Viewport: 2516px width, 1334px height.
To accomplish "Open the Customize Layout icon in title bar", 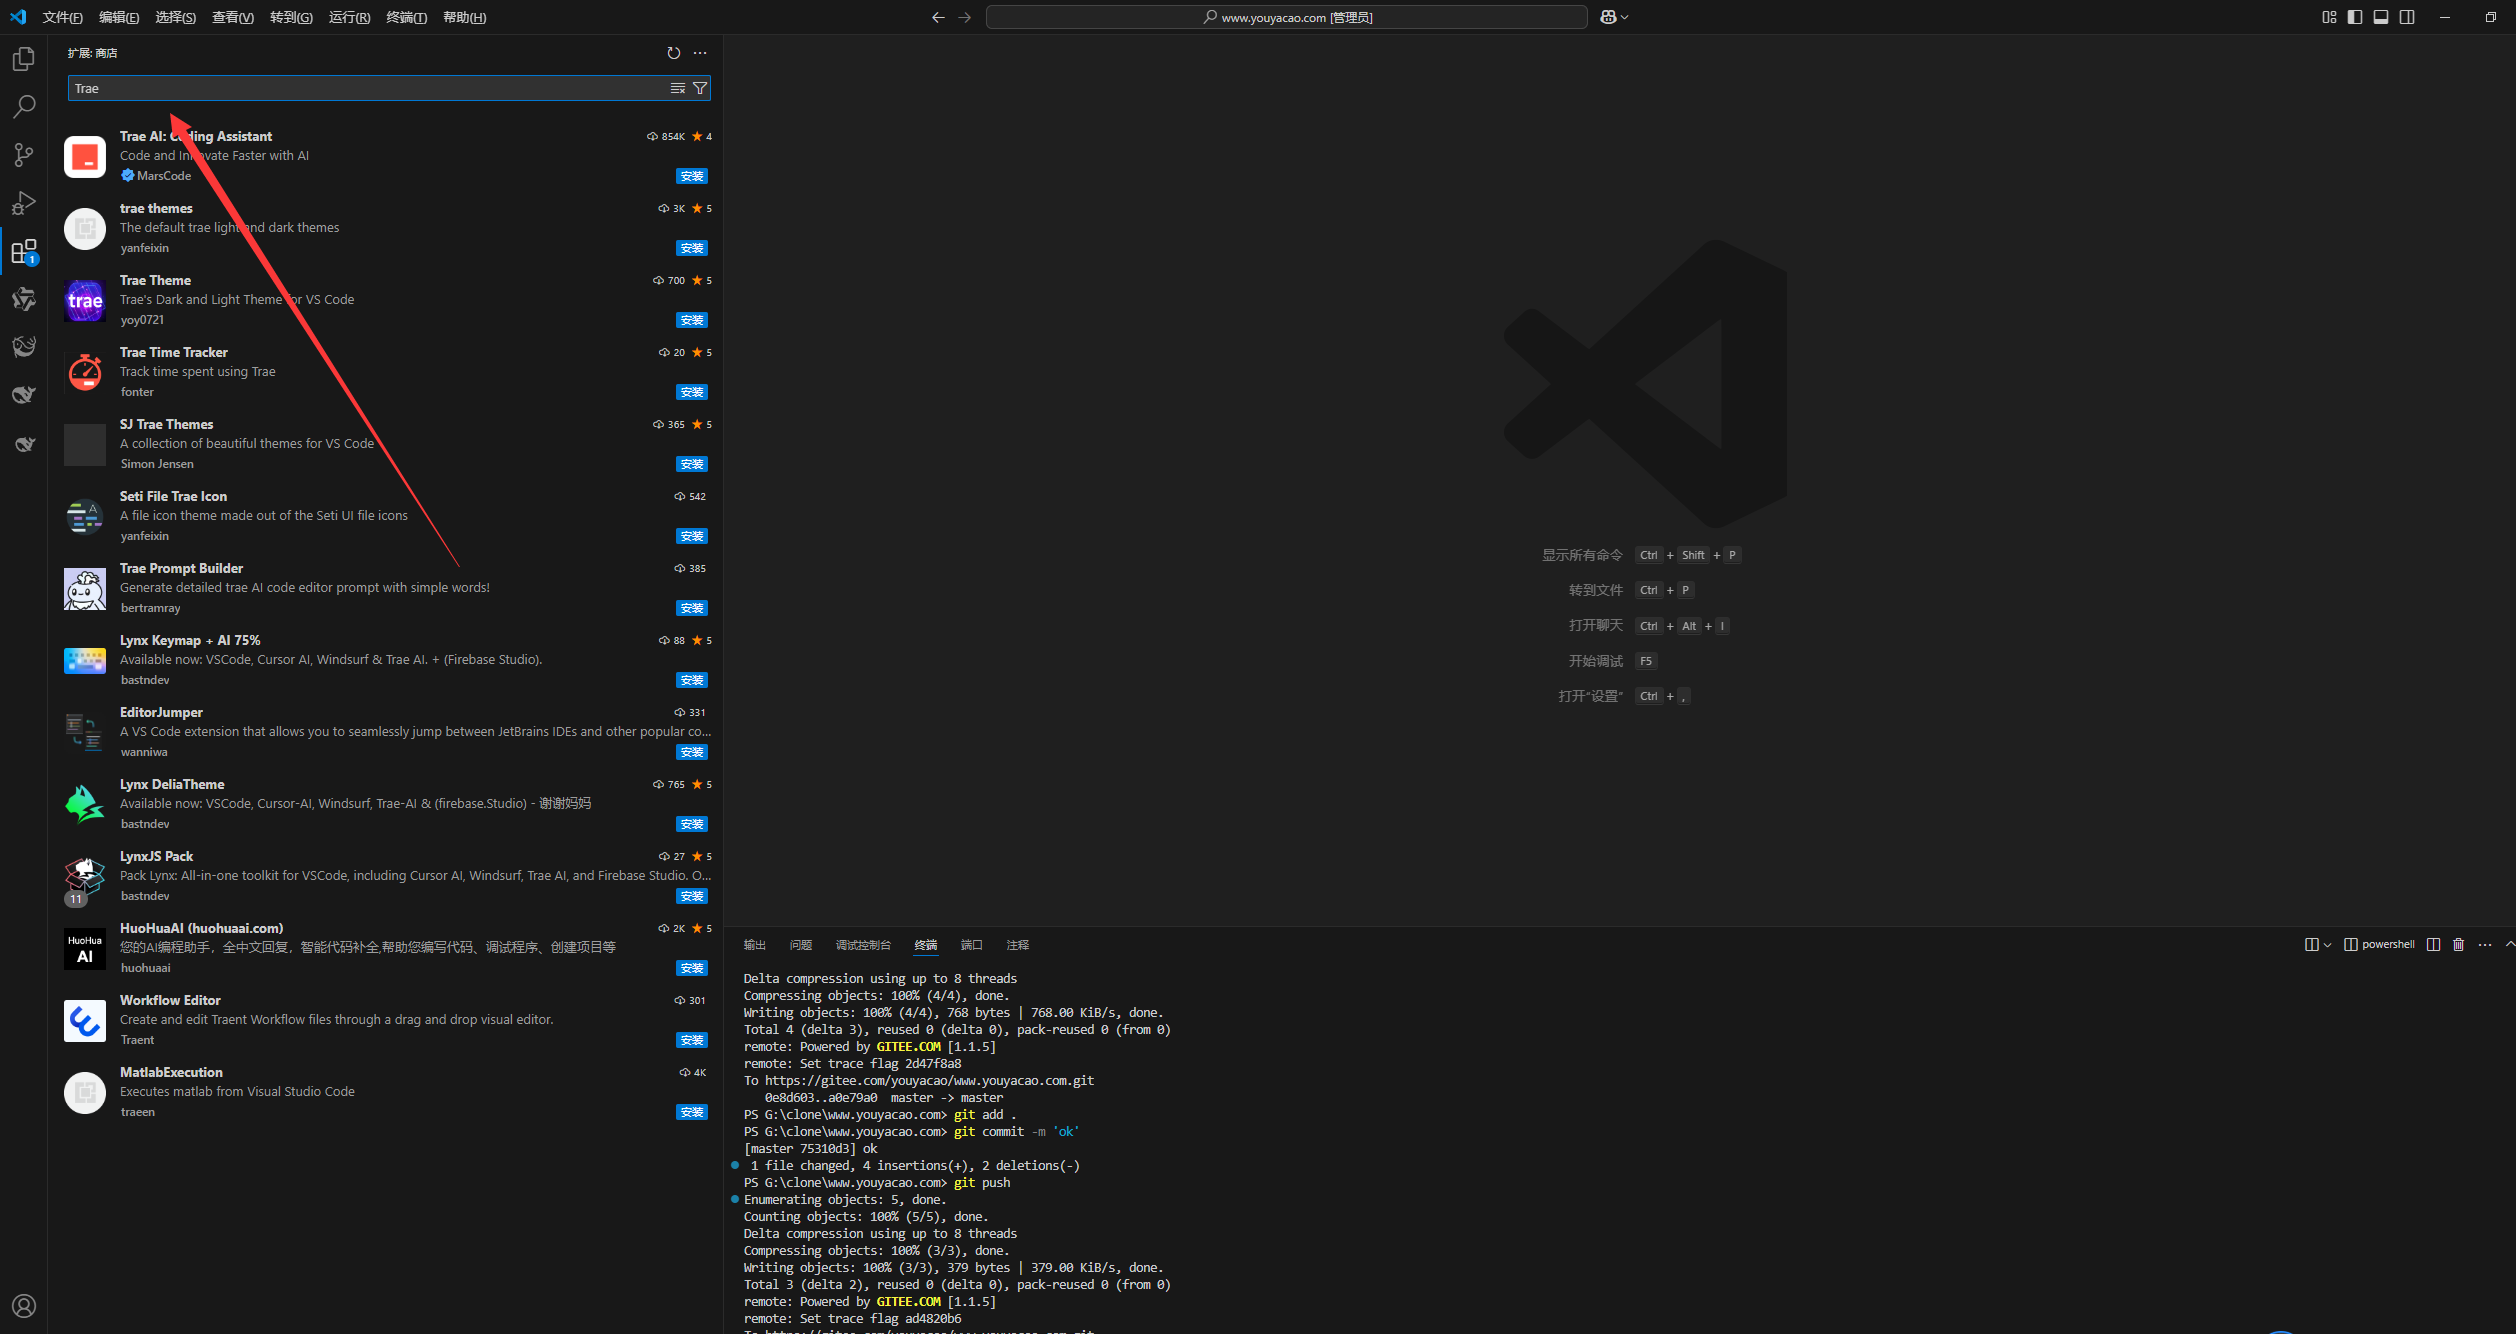I will (x=2329, y=17).
